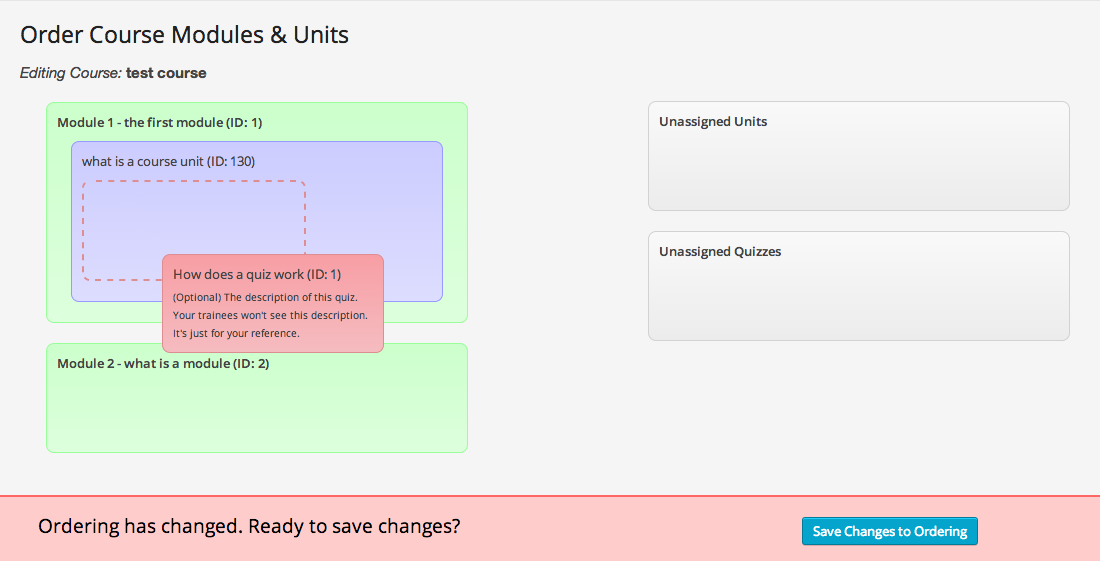Click the quiz's optional description text
This screenshot has width=1100, height=561.
[x=270, y=315]
